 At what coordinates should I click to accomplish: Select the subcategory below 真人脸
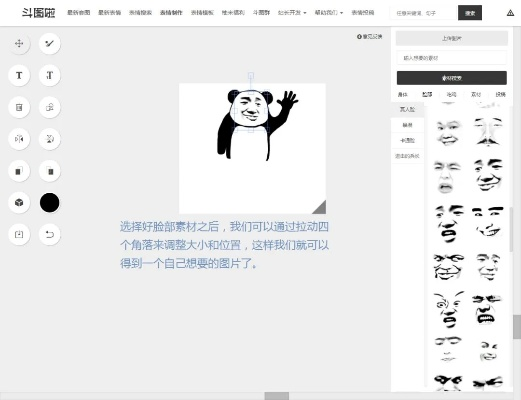pyautogui.click(x=407, y=125)
